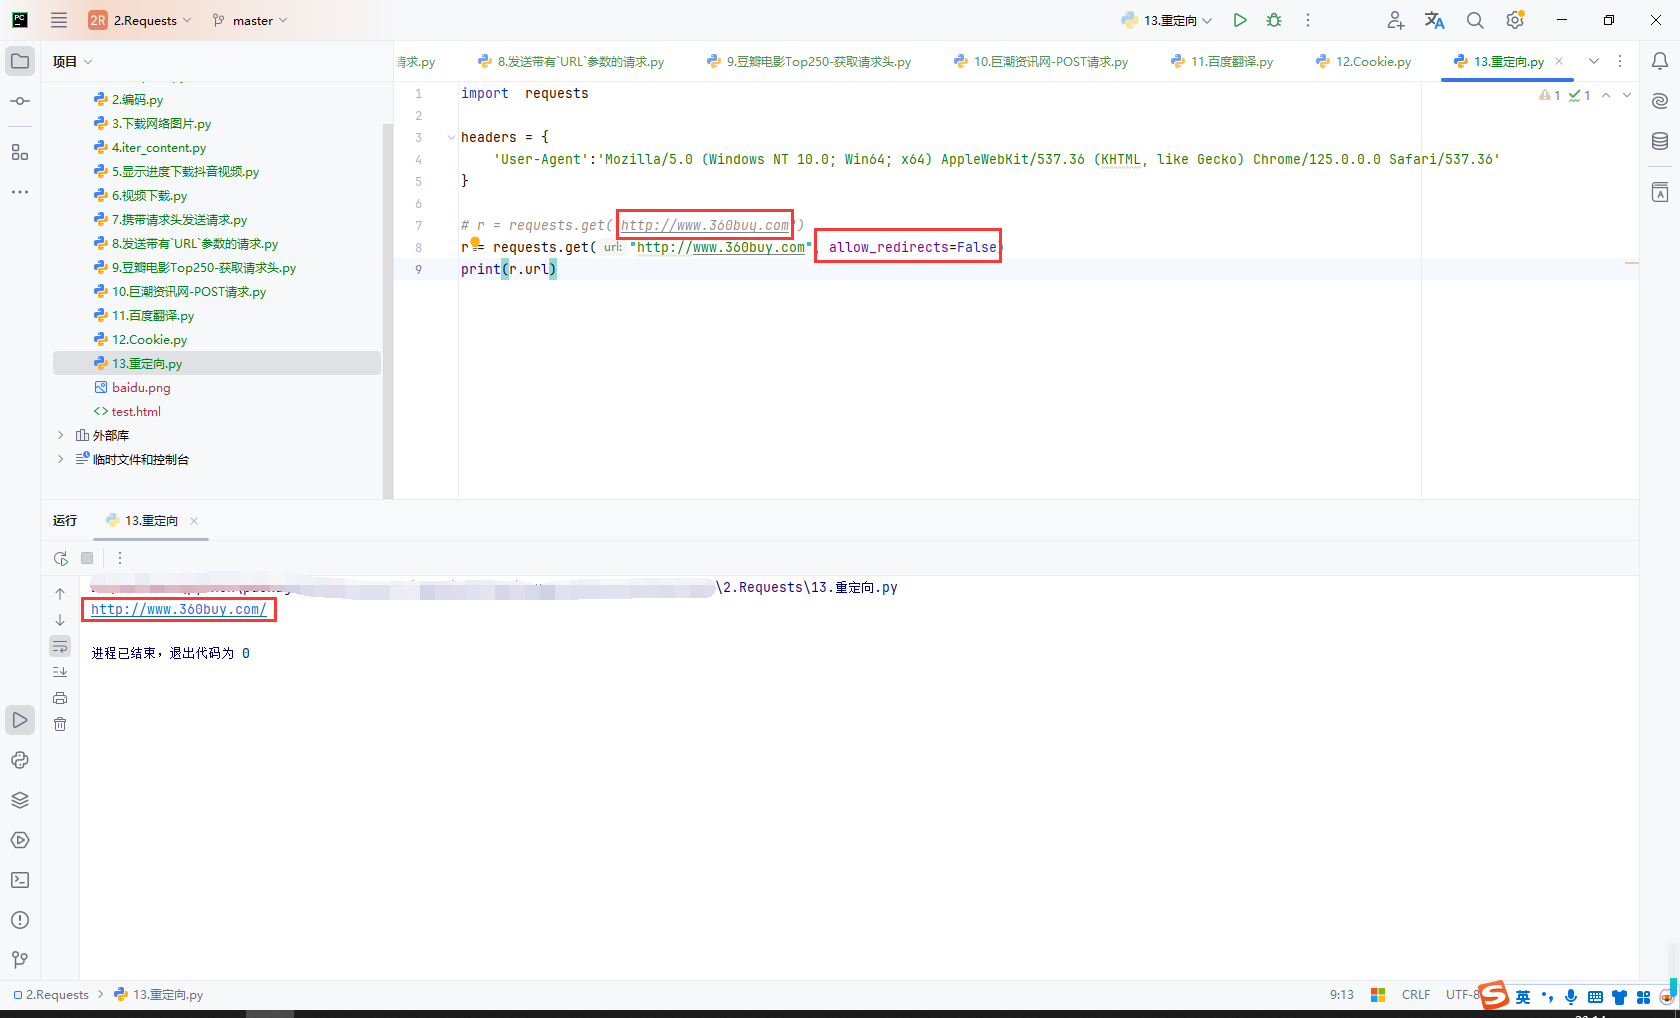Viewport: 1680px width, 1018px height.
Task: Open IDE settings gear
Action: click(1515, 20)
